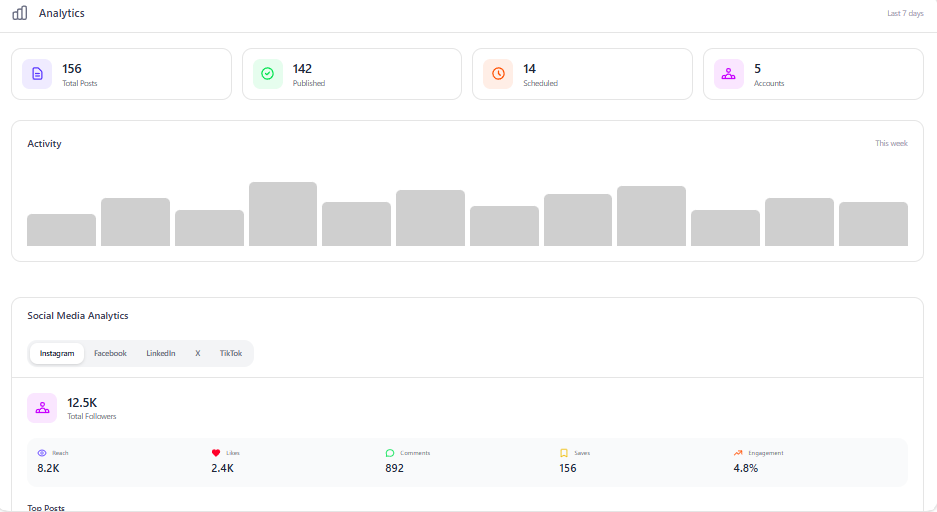Screen dimensions: 937x512
Task: Click the 4.8% engagement value
Action: 746,468
